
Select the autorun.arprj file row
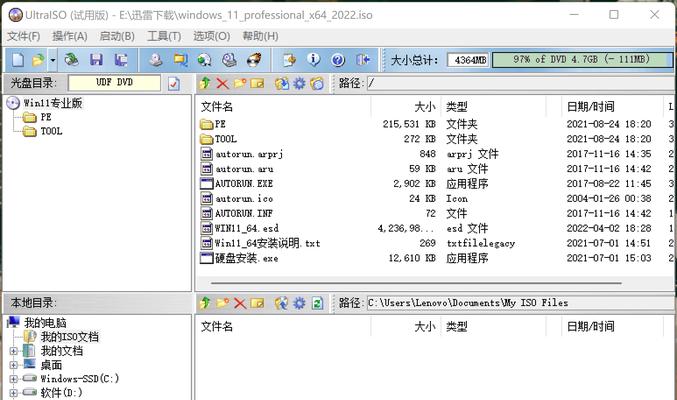(436, 154)
